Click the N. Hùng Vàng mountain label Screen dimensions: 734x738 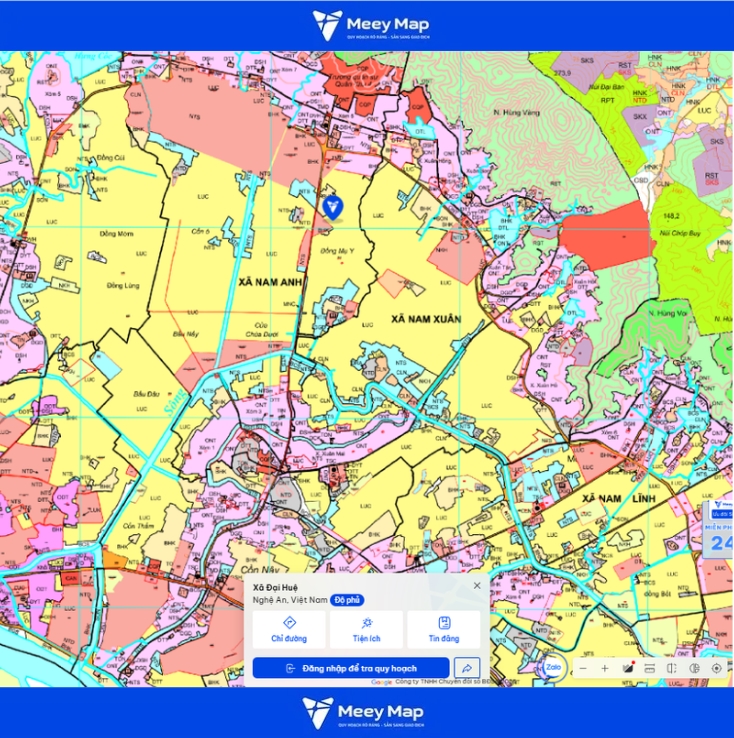[x=517, y=112]
